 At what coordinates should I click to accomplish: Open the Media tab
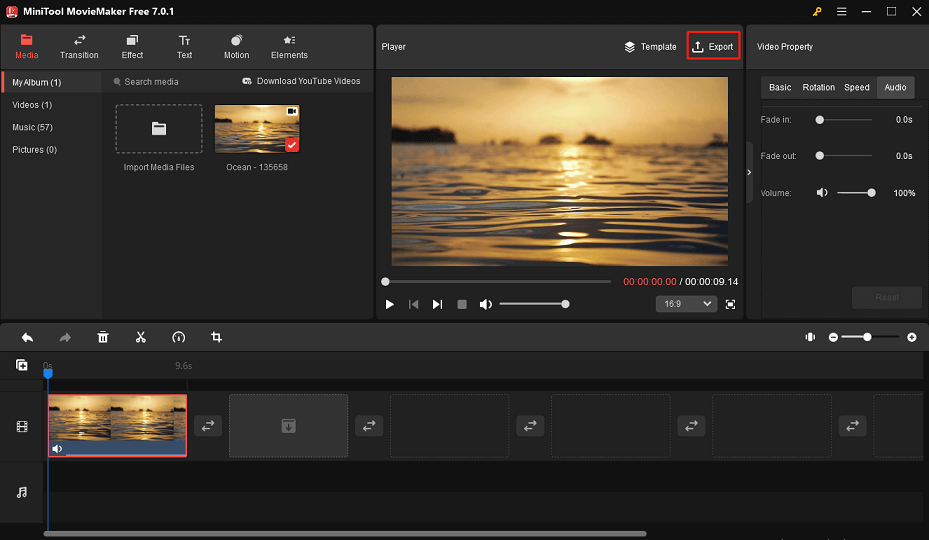tap(26, 46)
